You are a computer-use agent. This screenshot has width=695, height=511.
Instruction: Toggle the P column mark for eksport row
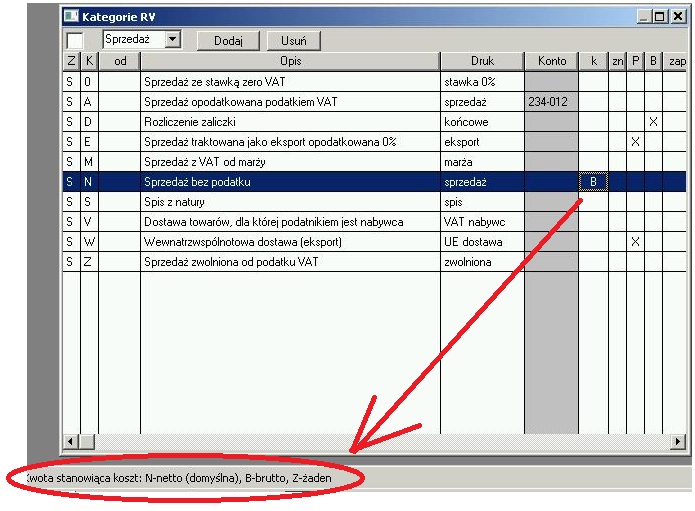coord(635,141)
